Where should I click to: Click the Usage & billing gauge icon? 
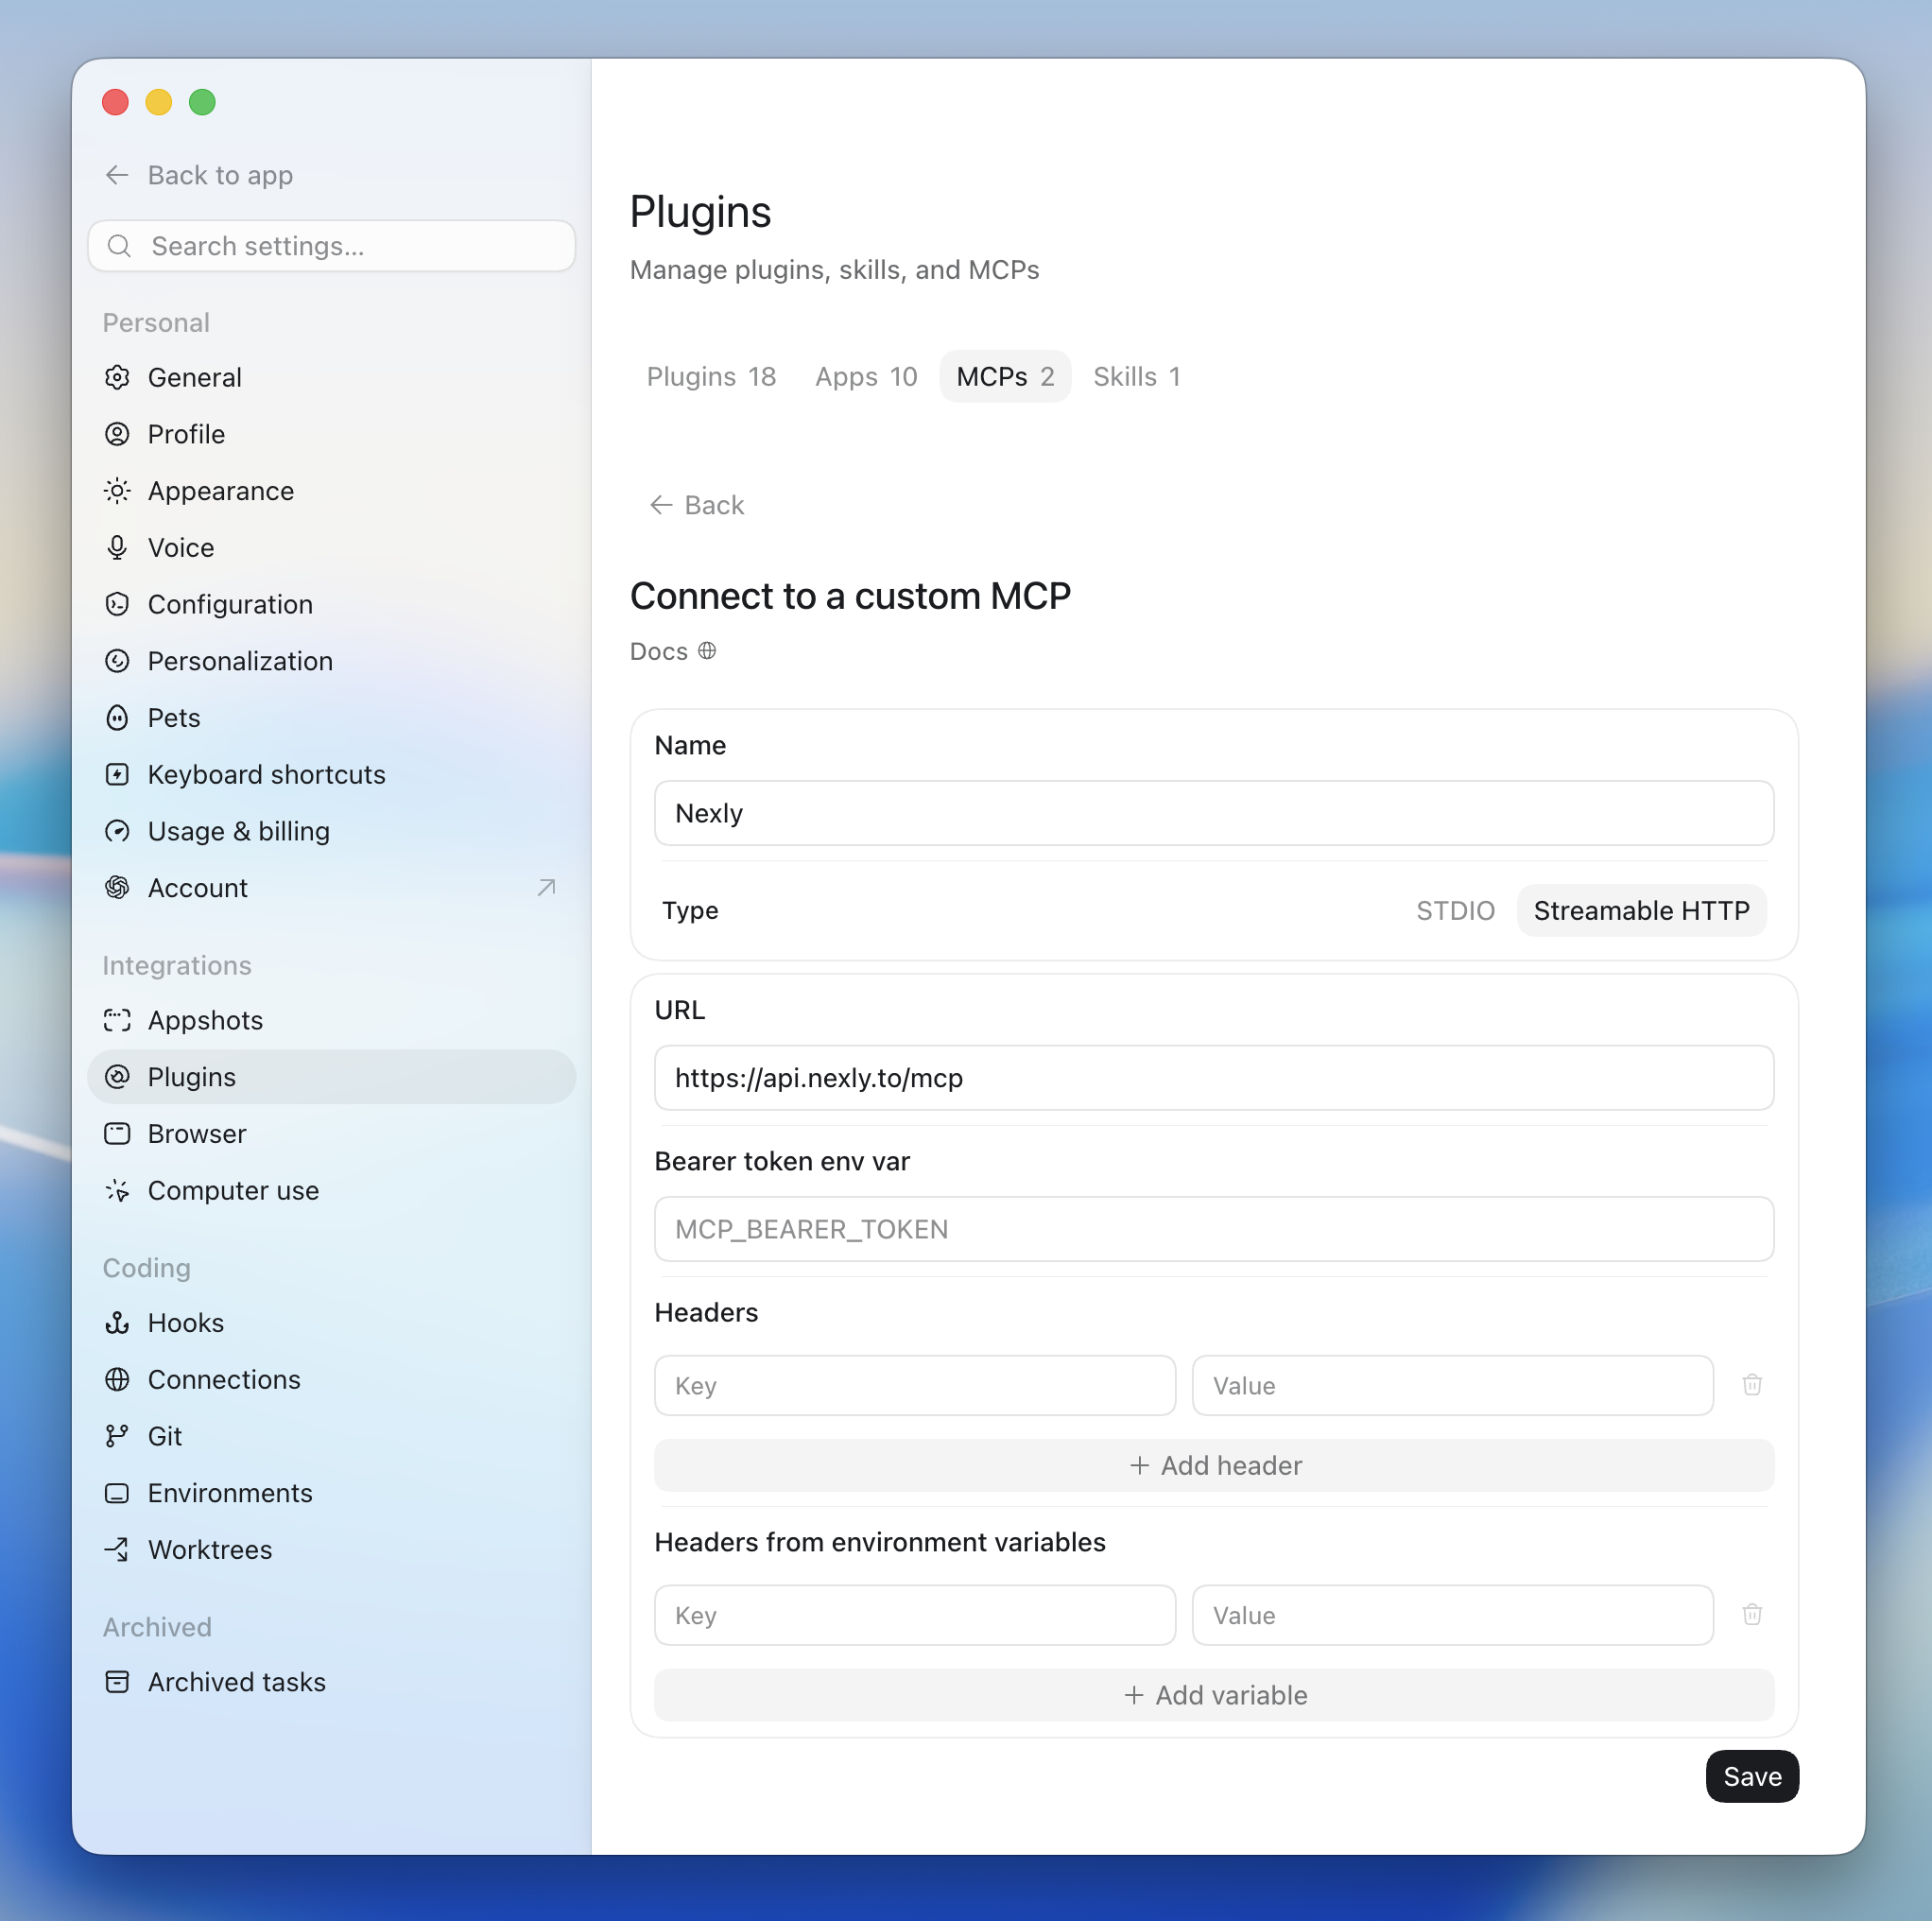tap(117, 831)
